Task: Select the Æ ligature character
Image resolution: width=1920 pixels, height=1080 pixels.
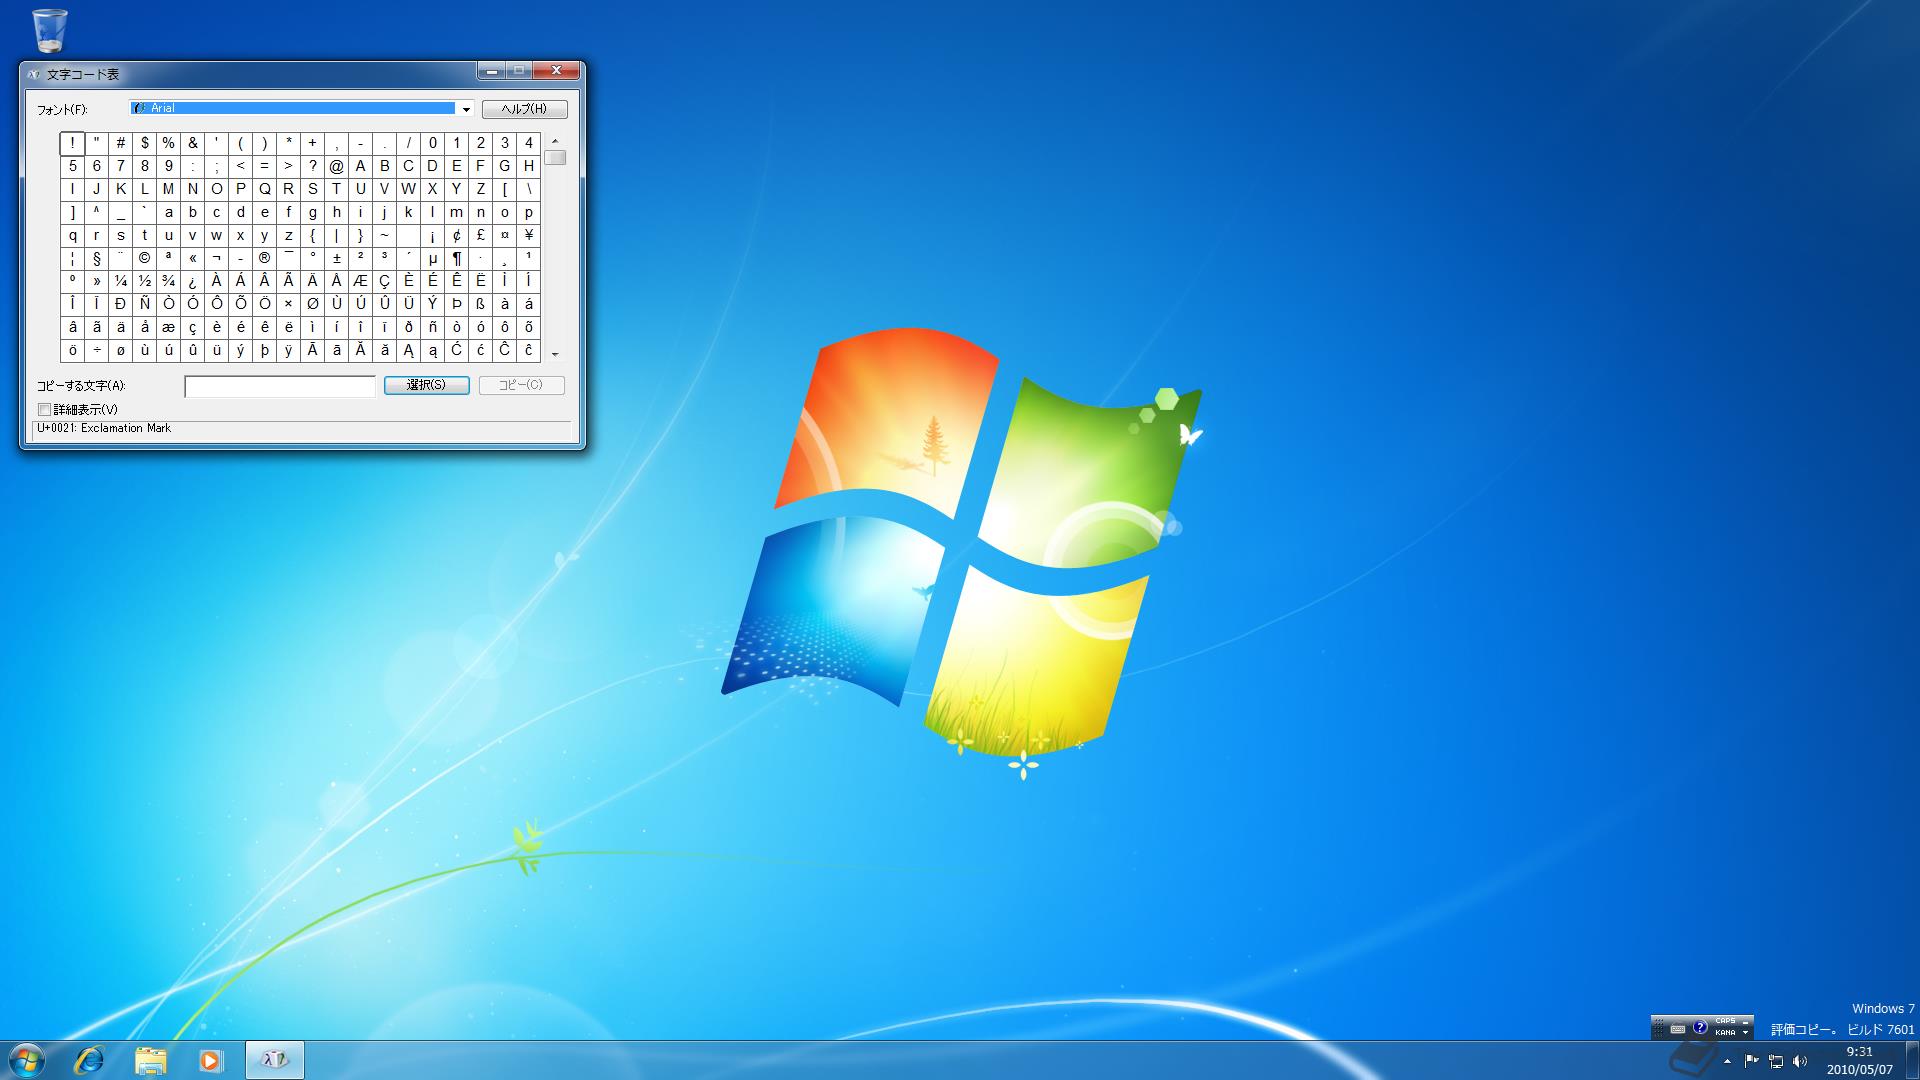Action: 361,281
